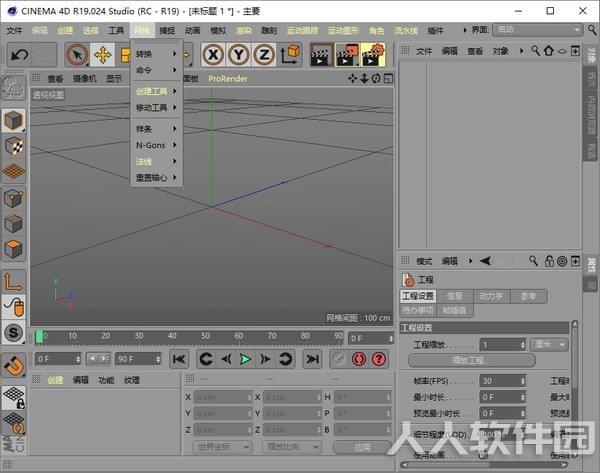The height and width of the screenshot is (473, 600).
Task: Toggle Snap S button
Action: point(13,332)
